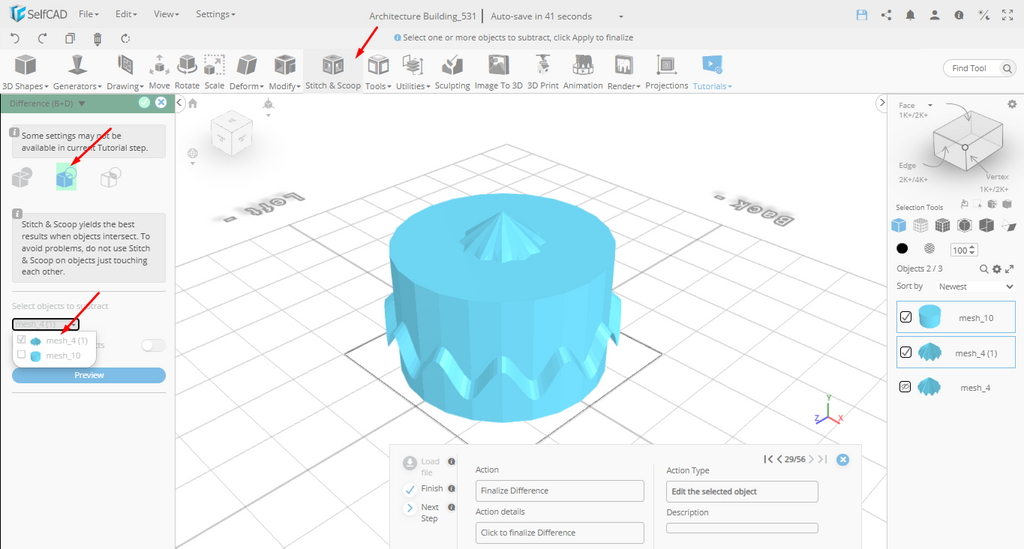Open the Sort by Newest dropdown
1024x549 pixels.
pyautogui.click(x=975, y=287)
